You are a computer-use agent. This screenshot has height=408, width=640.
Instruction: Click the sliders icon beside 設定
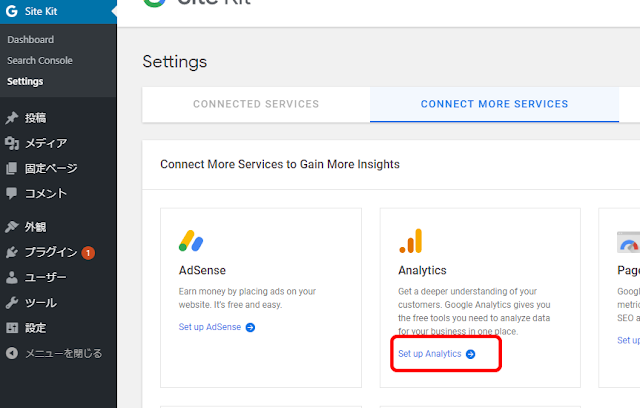click(12, 328)
